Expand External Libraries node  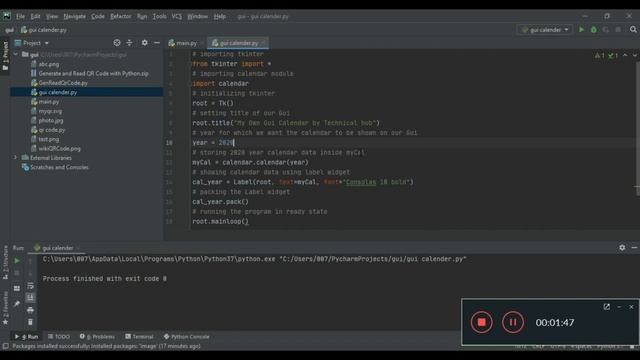[x=16, y=158]
